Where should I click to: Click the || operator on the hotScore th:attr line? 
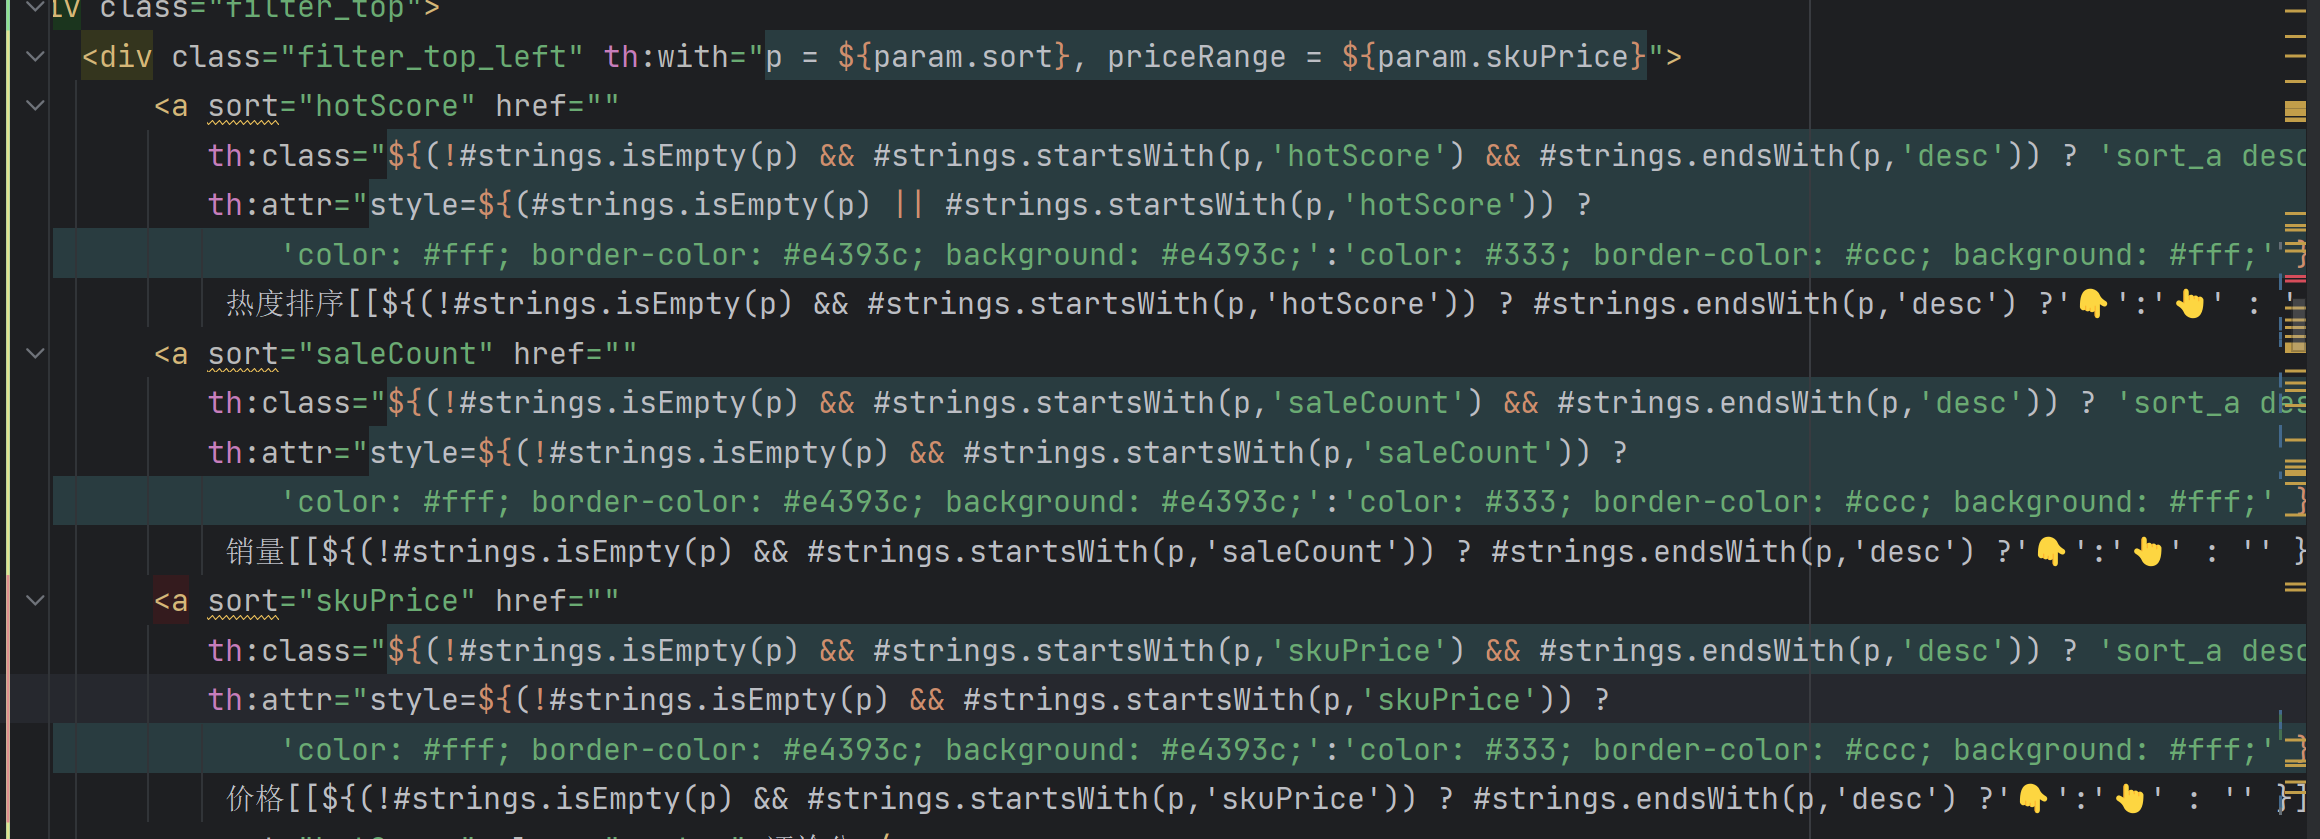pyautogui.click(x=908, y=205)
